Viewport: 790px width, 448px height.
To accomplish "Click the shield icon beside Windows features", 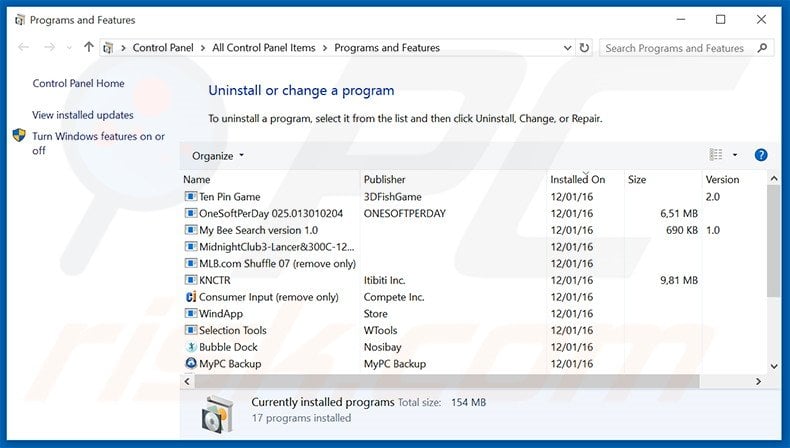I will click(19, 135).
